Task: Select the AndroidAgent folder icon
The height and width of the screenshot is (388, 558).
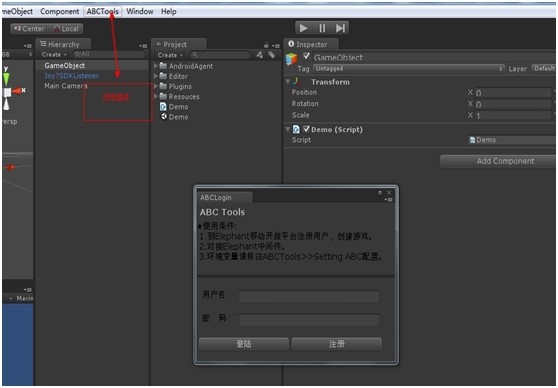Action: point(163,66)
